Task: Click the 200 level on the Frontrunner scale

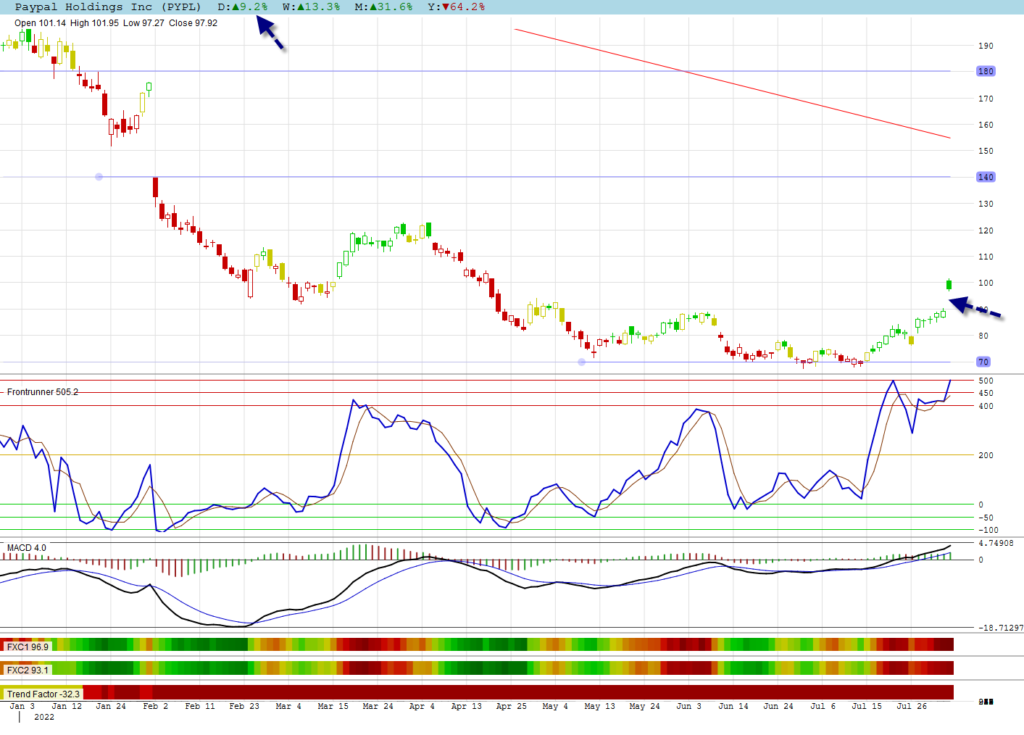Action: click(985, 455)
